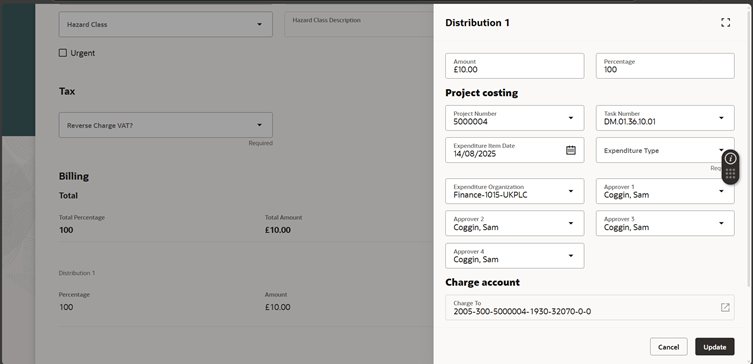Expand the Project Number dropdown arrow
The width and height of the screenshot is (753, 364).
pos(571,118)
